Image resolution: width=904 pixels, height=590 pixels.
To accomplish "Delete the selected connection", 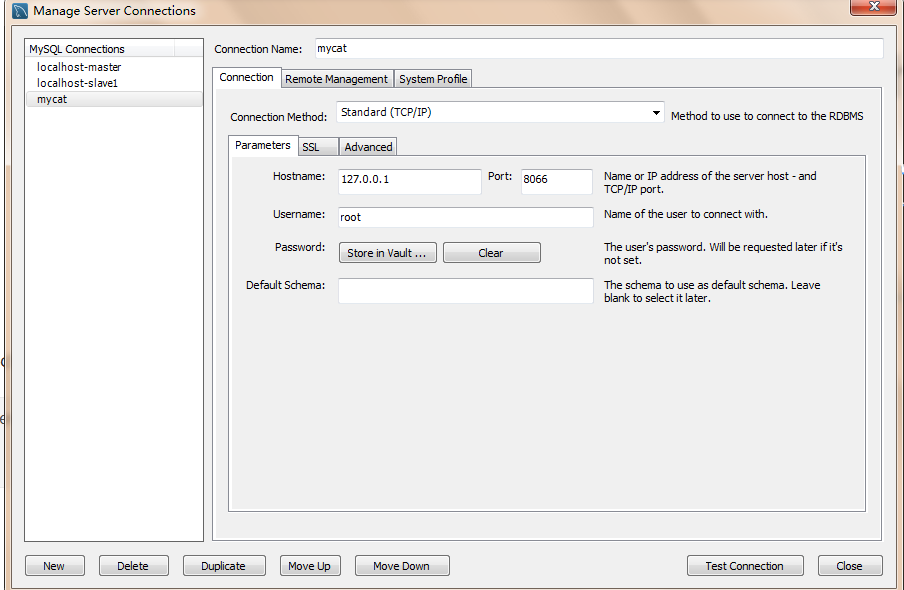I will (x=133, y=566).
